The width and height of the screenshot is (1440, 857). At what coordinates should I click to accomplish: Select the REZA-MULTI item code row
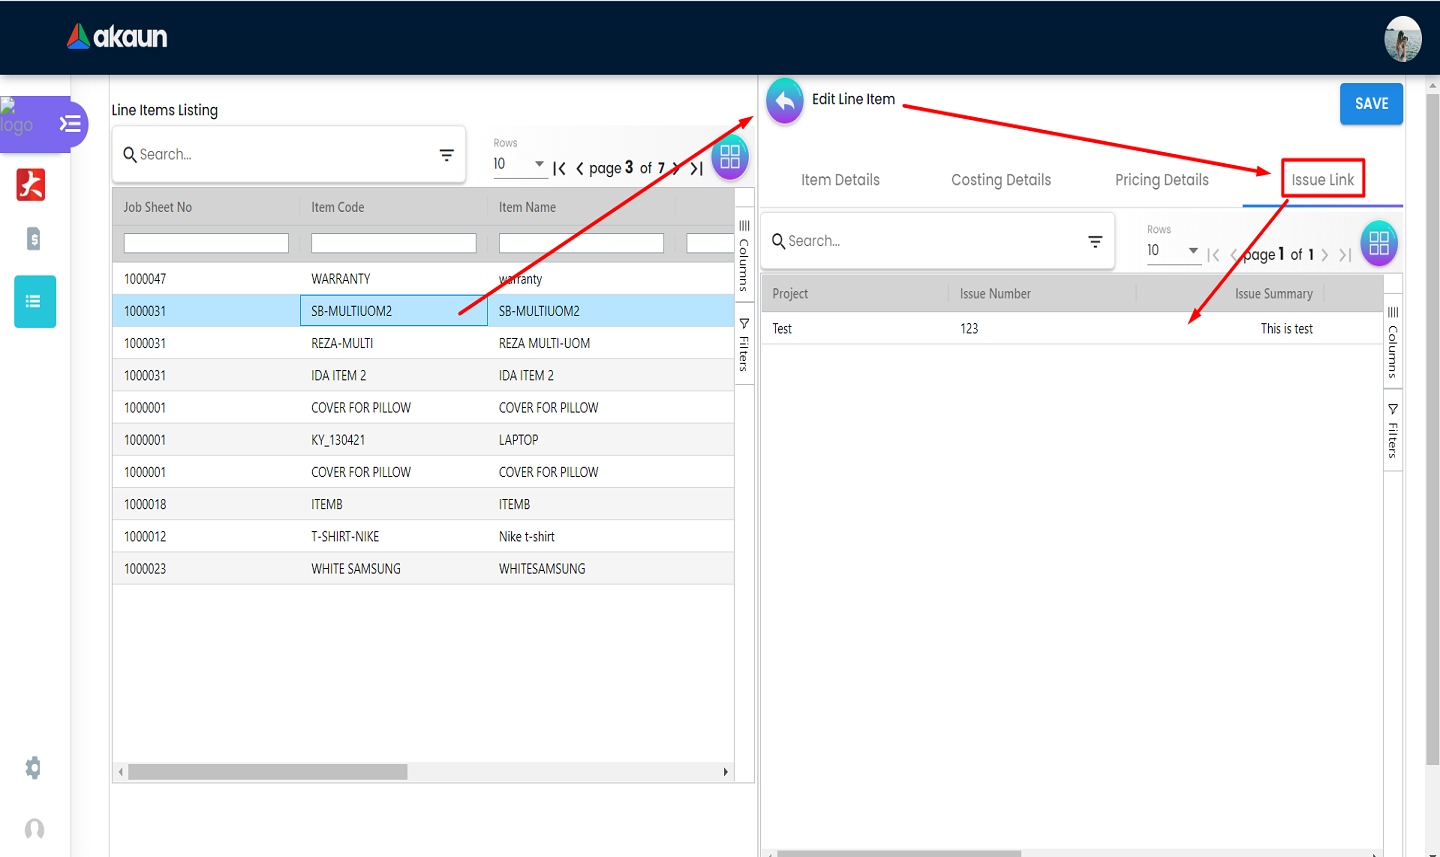(342, 343)
